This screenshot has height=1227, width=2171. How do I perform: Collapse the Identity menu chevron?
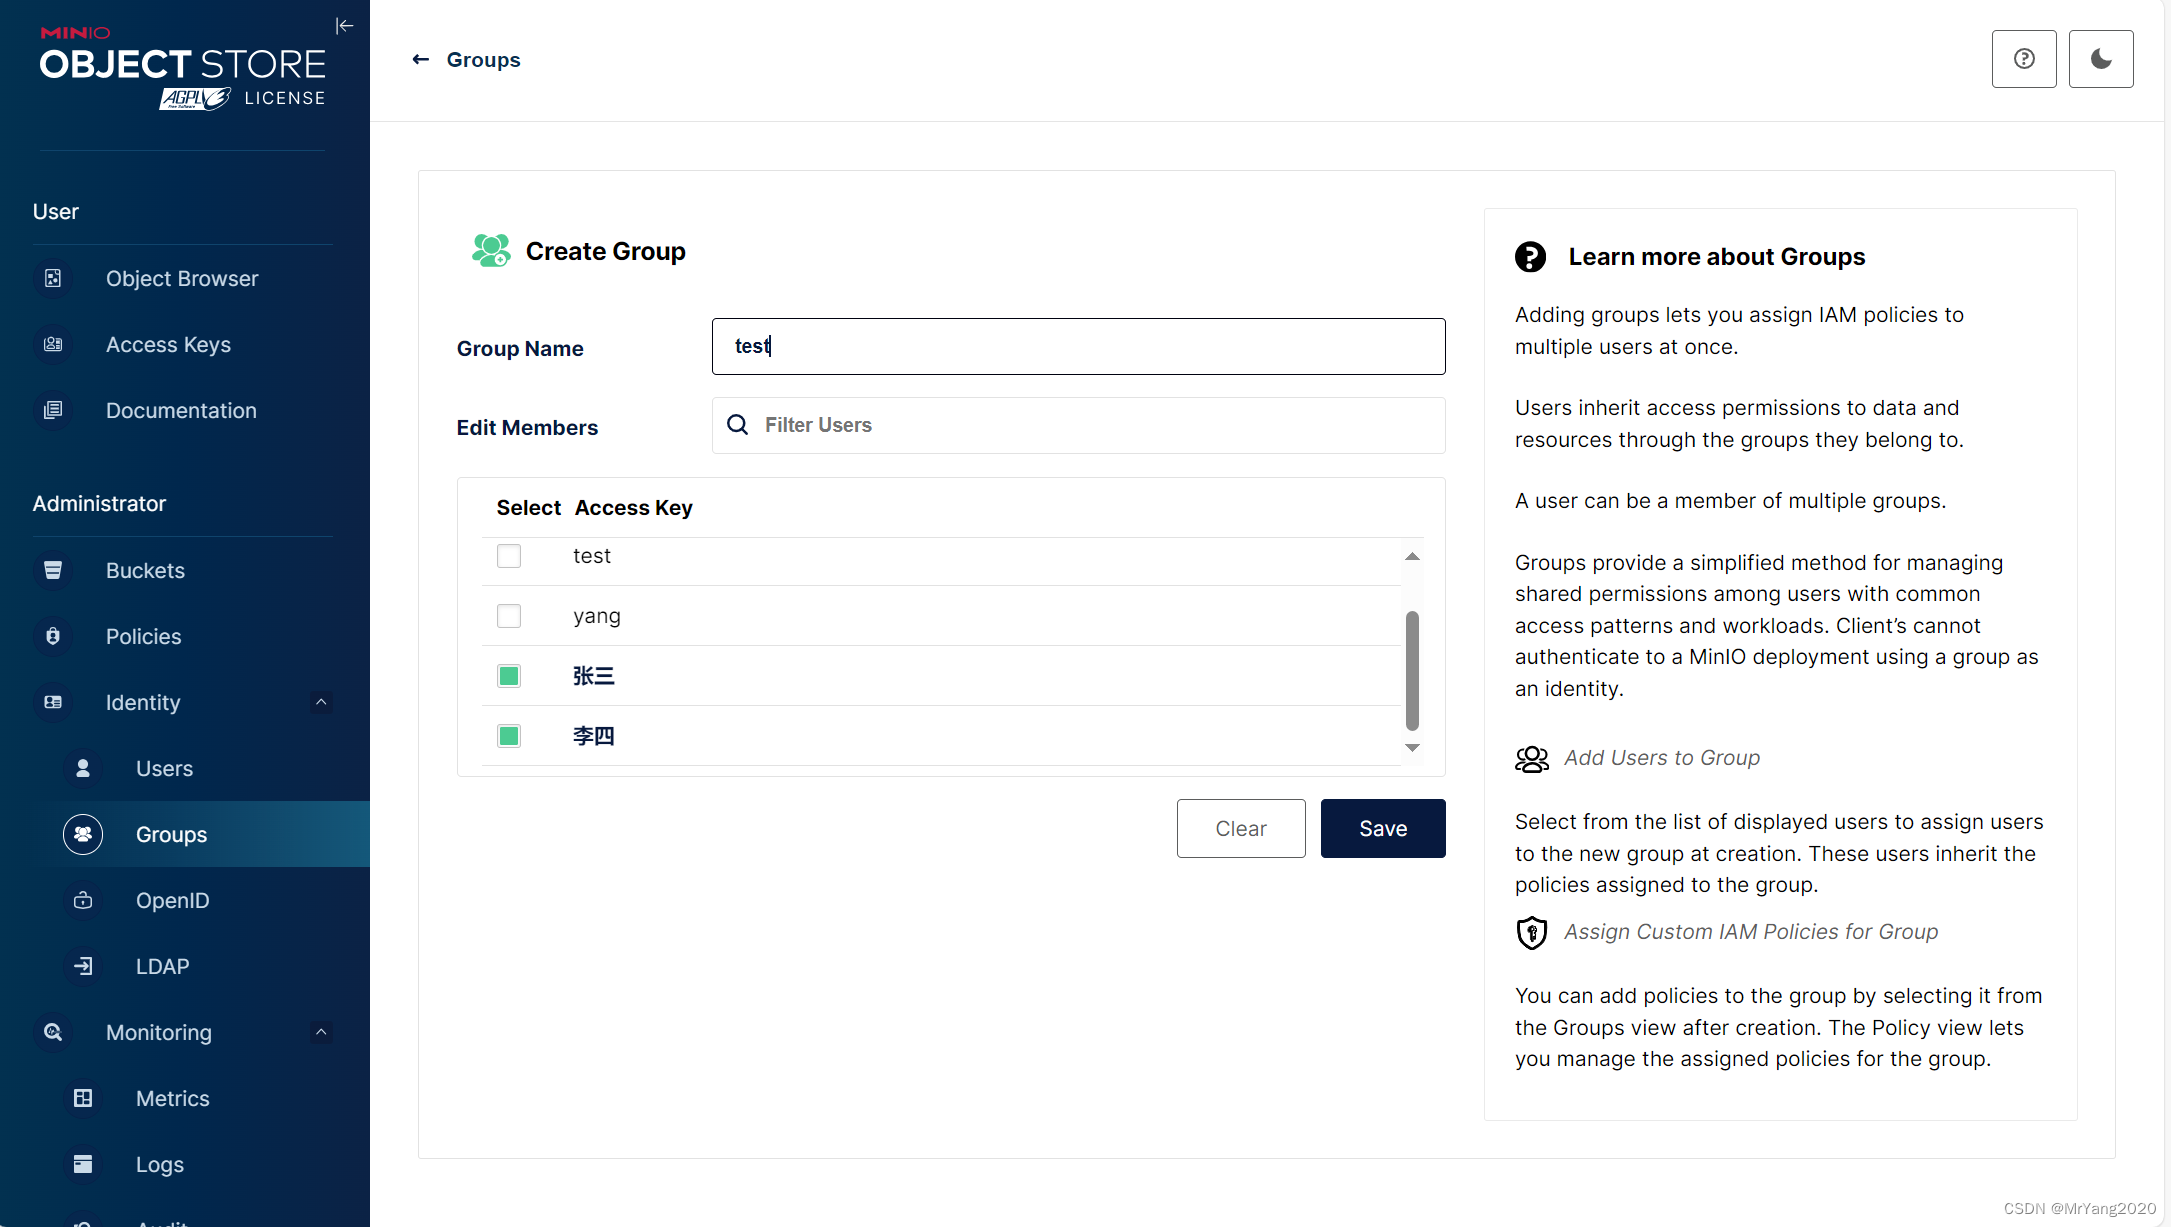tap(321, 702)
